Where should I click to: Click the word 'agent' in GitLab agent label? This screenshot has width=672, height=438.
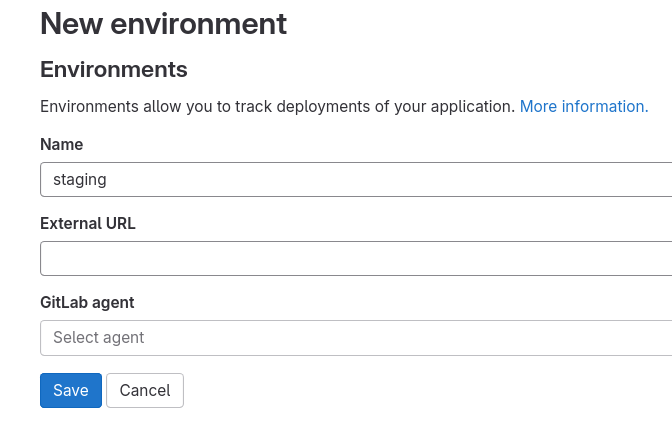[113, 302]
